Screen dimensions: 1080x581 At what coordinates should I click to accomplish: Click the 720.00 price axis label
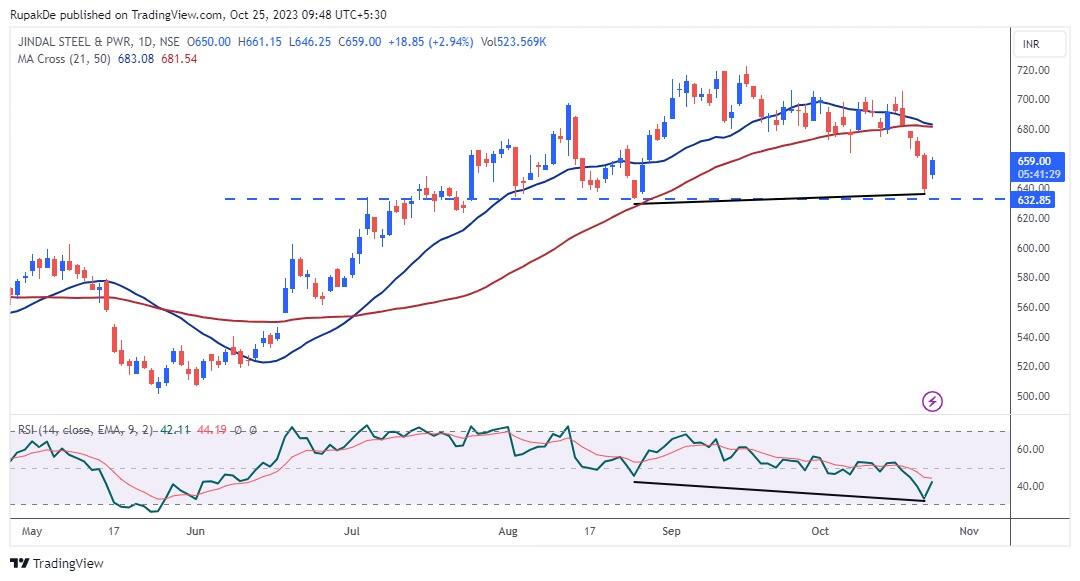(x=1033, y=70)
